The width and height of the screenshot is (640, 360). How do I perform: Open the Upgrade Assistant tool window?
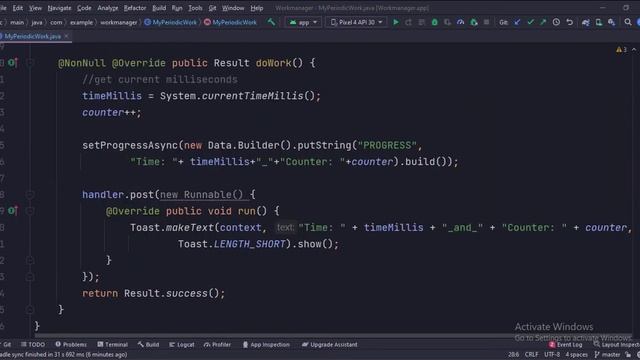click(x=329, y=344)
